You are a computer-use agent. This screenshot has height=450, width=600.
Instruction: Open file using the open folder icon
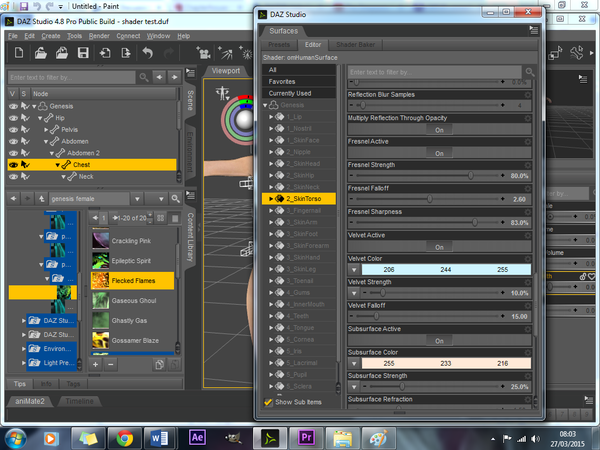click(x=41, y=52)
